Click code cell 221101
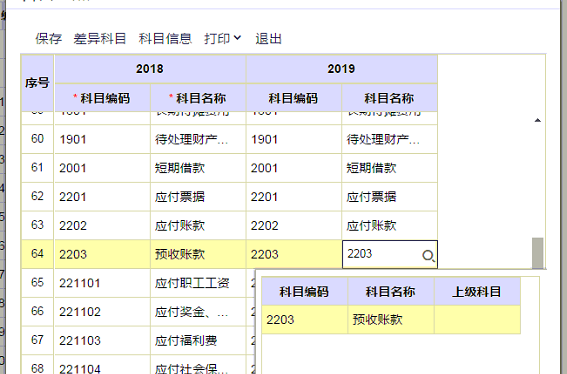This screenshot has height=374, width=567. (x=102, y=283)
